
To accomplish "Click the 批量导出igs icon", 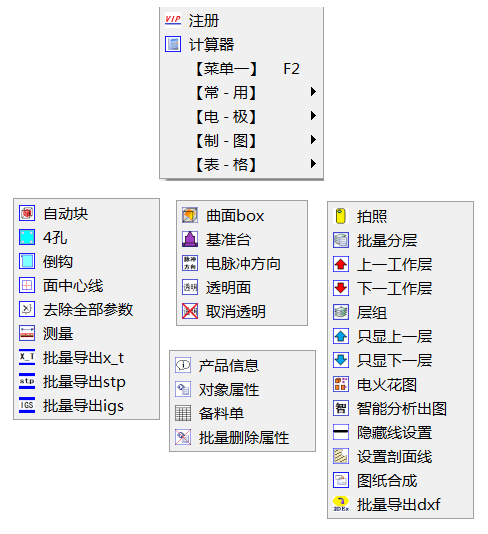I will tap(27, 405).
